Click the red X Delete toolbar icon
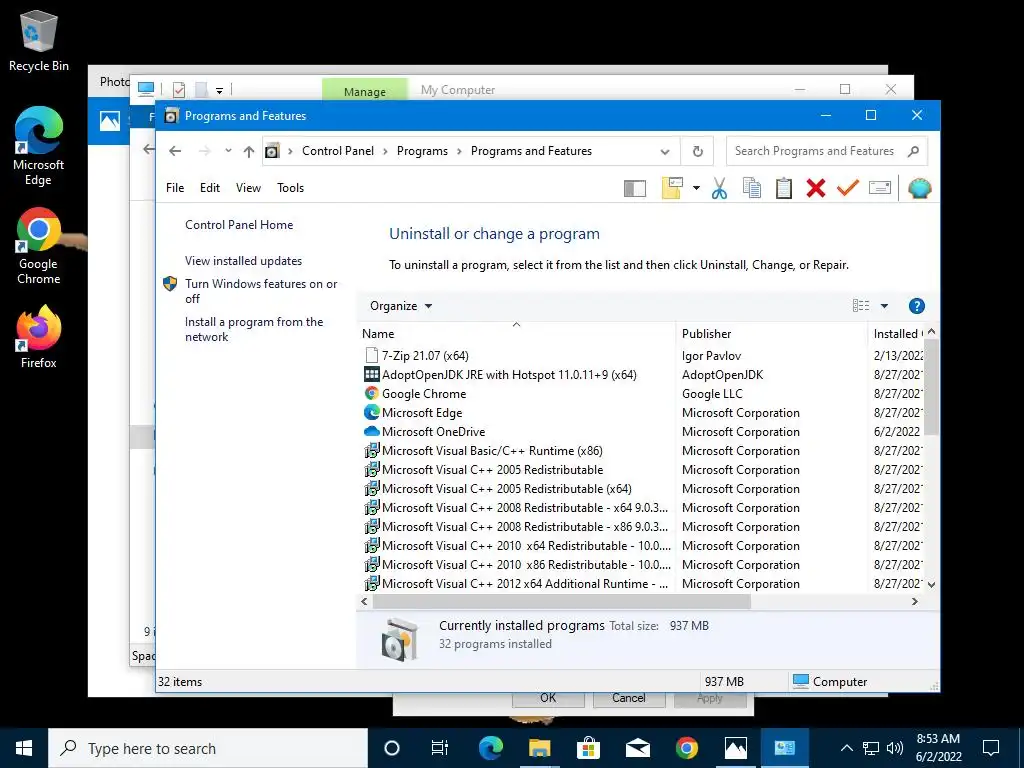The image size is (1024, 768). 816,188
